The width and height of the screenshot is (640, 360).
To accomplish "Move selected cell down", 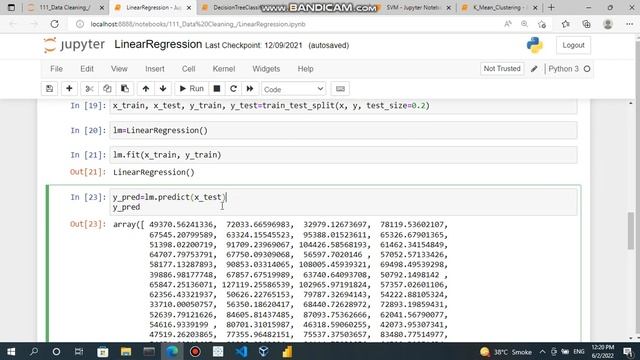I will coord(163,89).
